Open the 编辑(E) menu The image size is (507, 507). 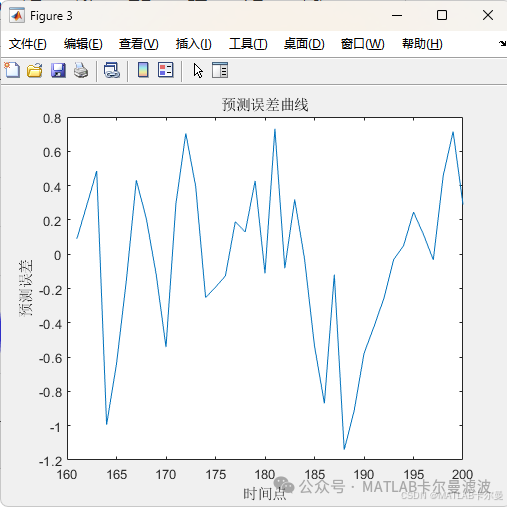click(x=83, y=44)
